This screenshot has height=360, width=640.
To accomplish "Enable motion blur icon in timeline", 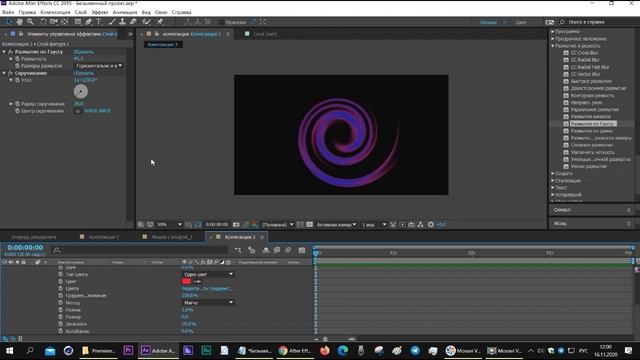I will click(288, 250).
